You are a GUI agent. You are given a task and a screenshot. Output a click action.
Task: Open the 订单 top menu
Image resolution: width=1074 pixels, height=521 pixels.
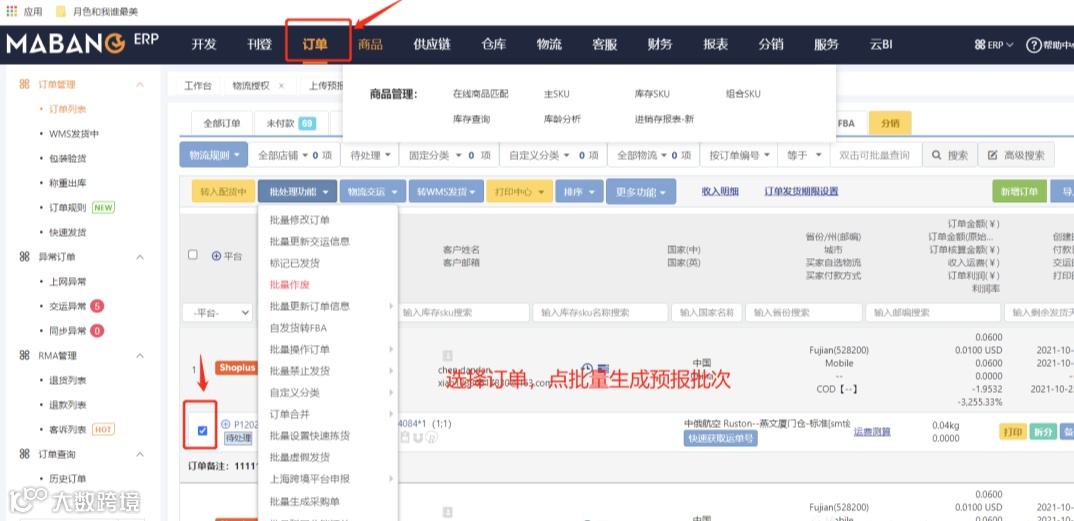click(315, 45)
